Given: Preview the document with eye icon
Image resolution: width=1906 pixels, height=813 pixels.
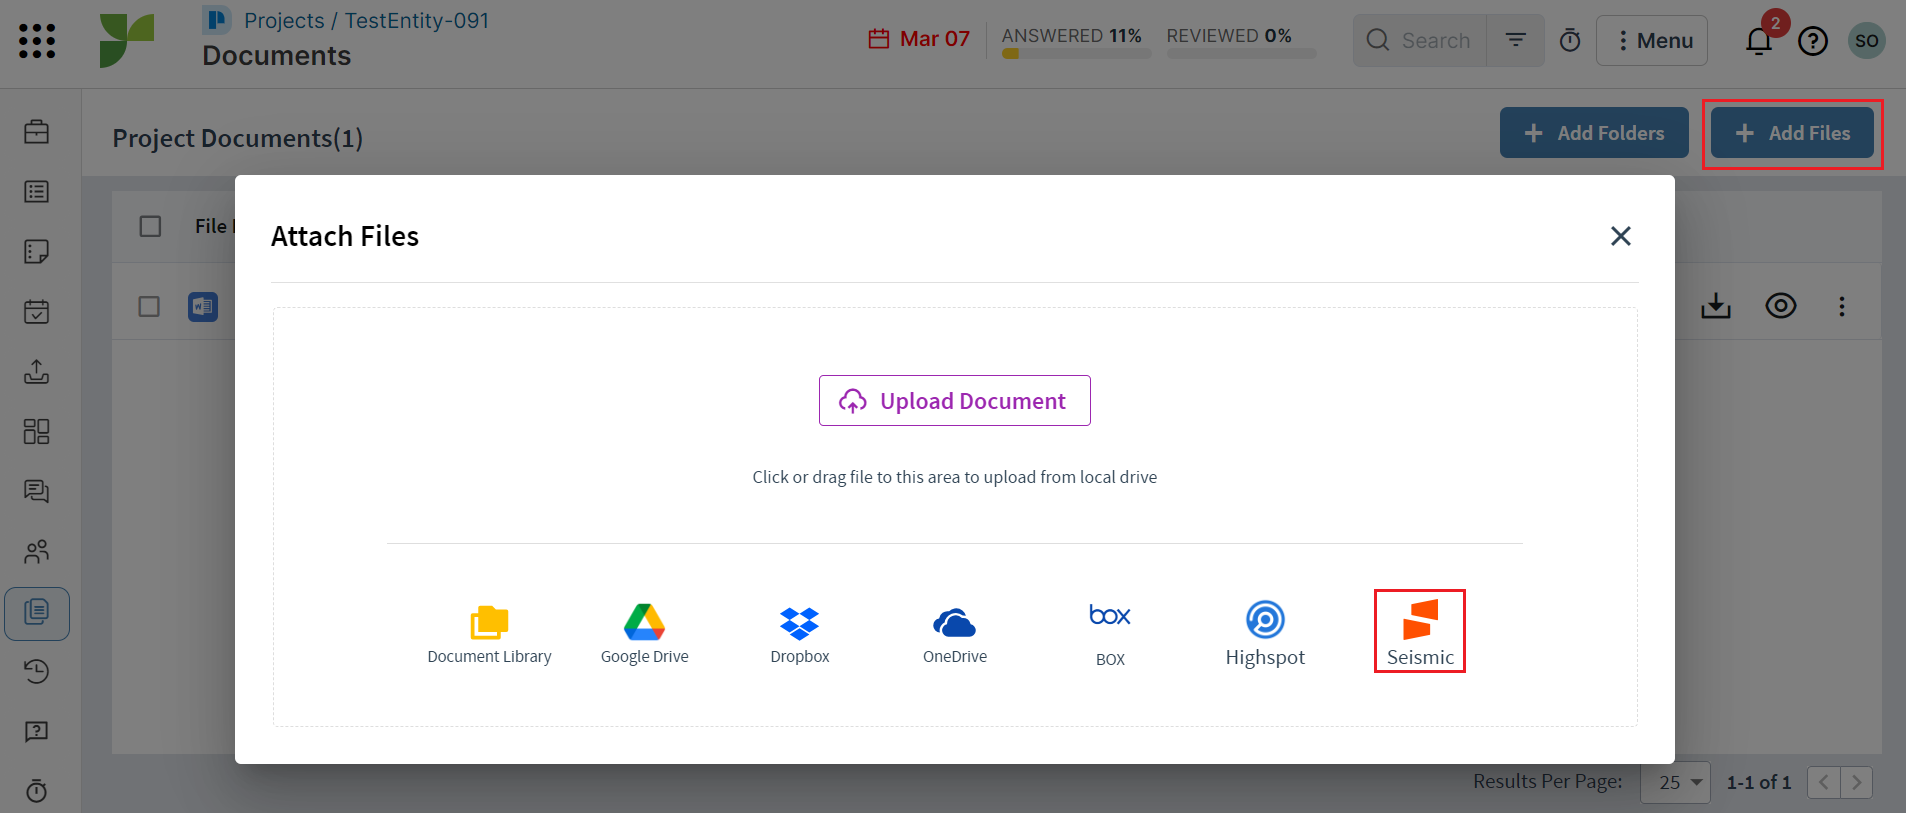Looking at the screenshot, I should (x=1781, y=306).
